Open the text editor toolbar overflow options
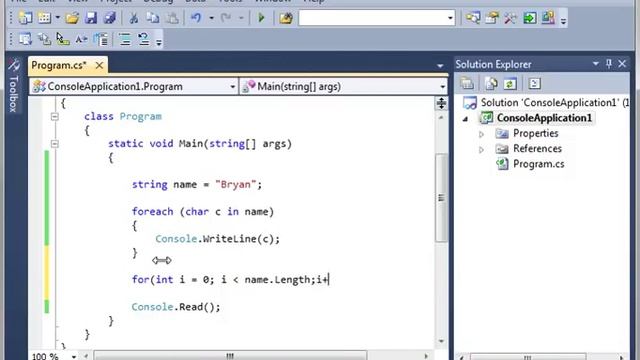 159,42
